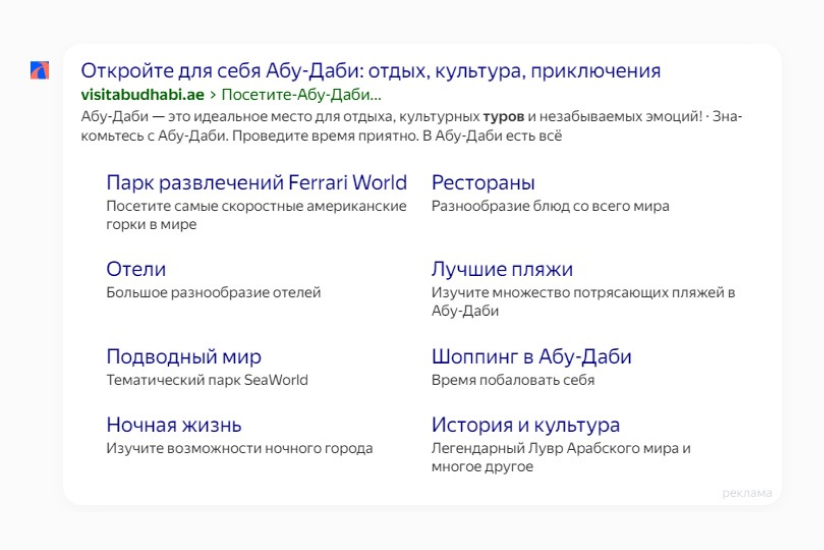Open the 'Парк развлечений Ferrari World' sitelink

256,183
